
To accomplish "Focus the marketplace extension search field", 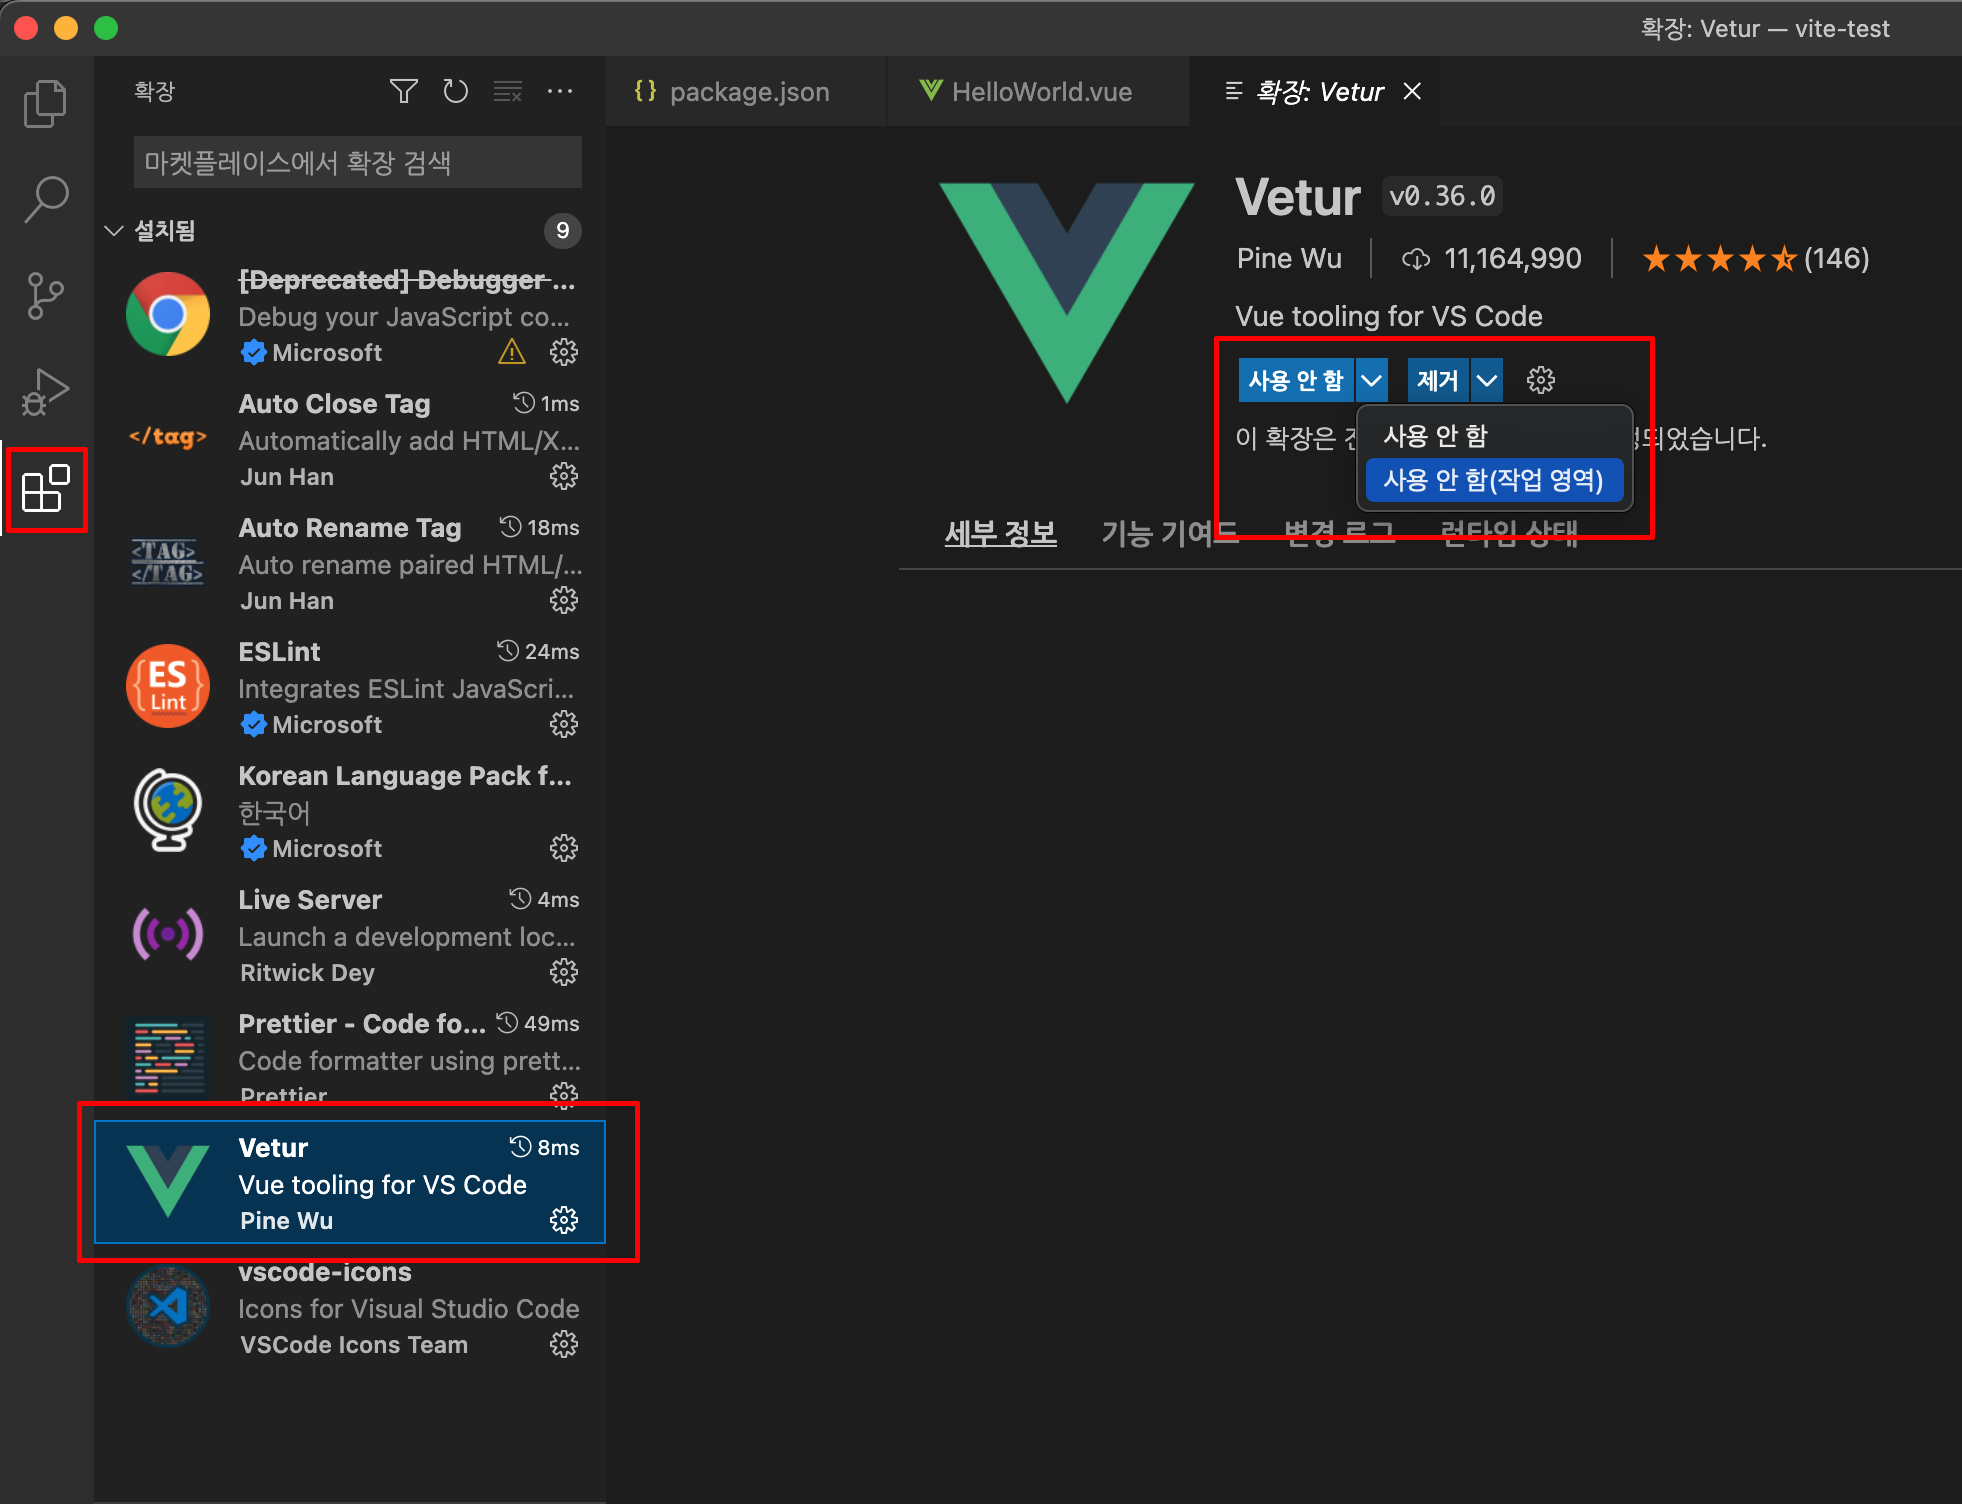I will point(357,163).
